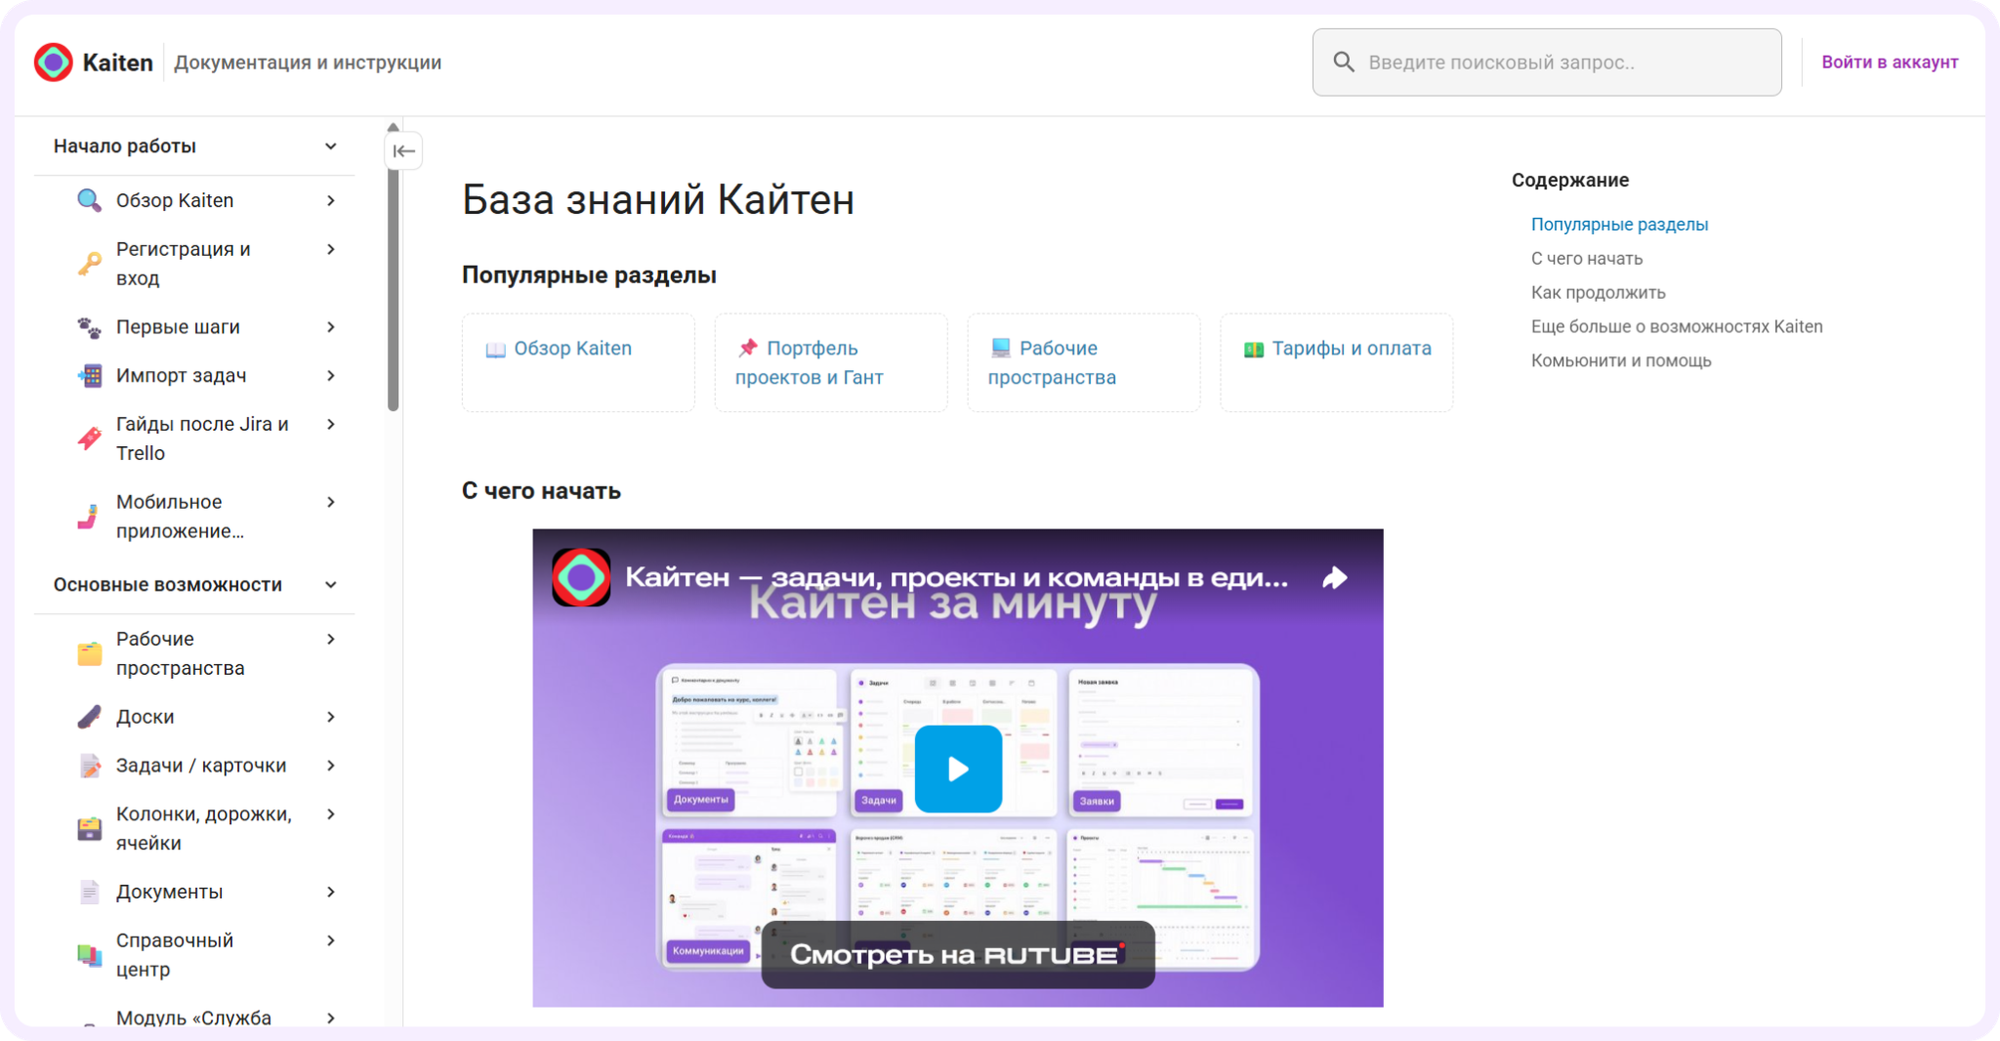Play the Кайтен за минуту video
The height and width of the screenshot is (1041, 2000).
[x=958, y=768]
